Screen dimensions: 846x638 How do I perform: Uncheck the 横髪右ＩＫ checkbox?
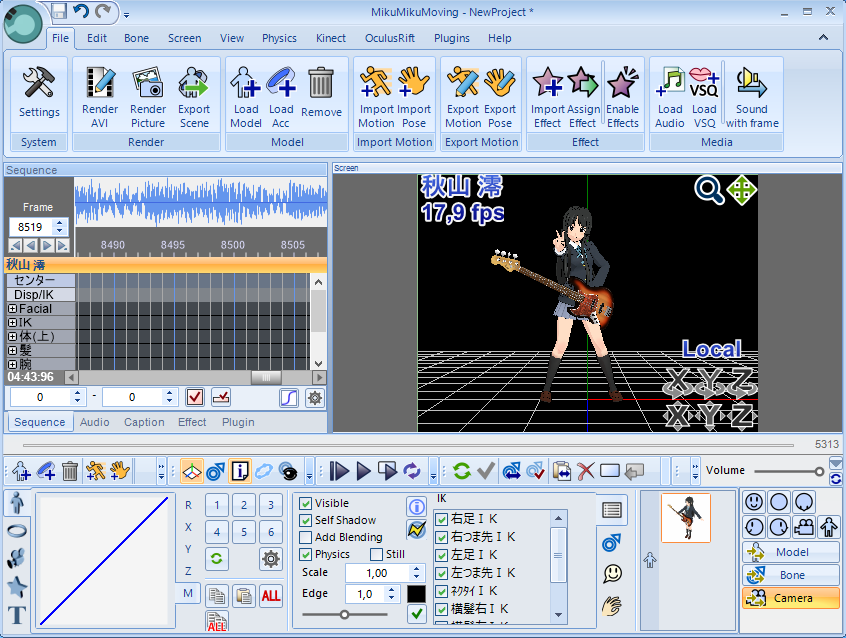coord(442,609)
